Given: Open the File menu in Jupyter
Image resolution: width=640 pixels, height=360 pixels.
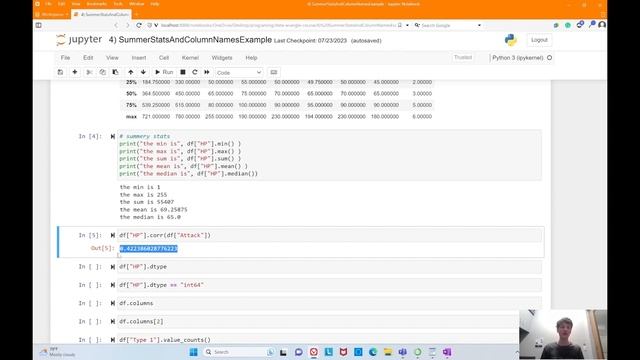Looking at the screenshot, I should 65,58.
